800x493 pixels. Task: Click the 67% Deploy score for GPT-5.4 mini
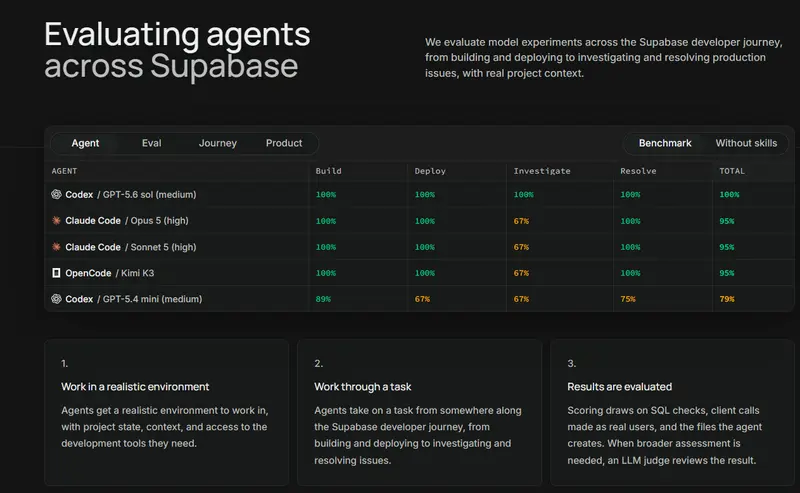coord(422,299)
